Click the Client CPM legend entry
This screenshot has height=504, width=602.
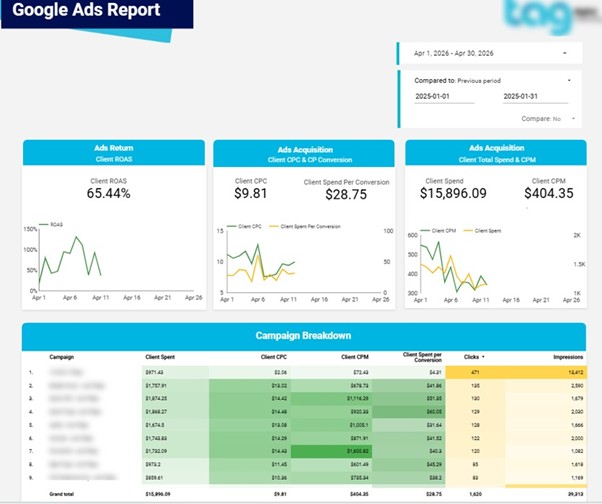coord(438,231)
